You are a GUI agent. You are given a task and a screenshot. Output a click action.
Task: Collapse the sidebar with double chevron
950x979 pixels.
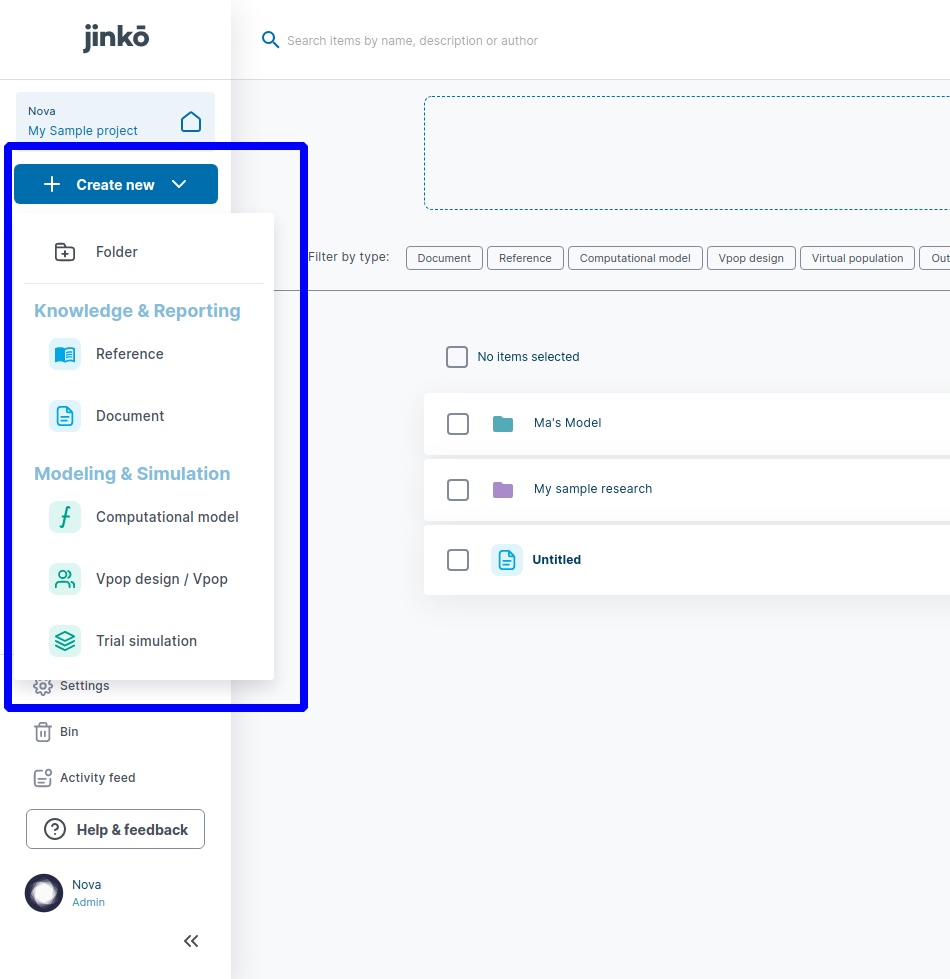[x=191, y=941]
